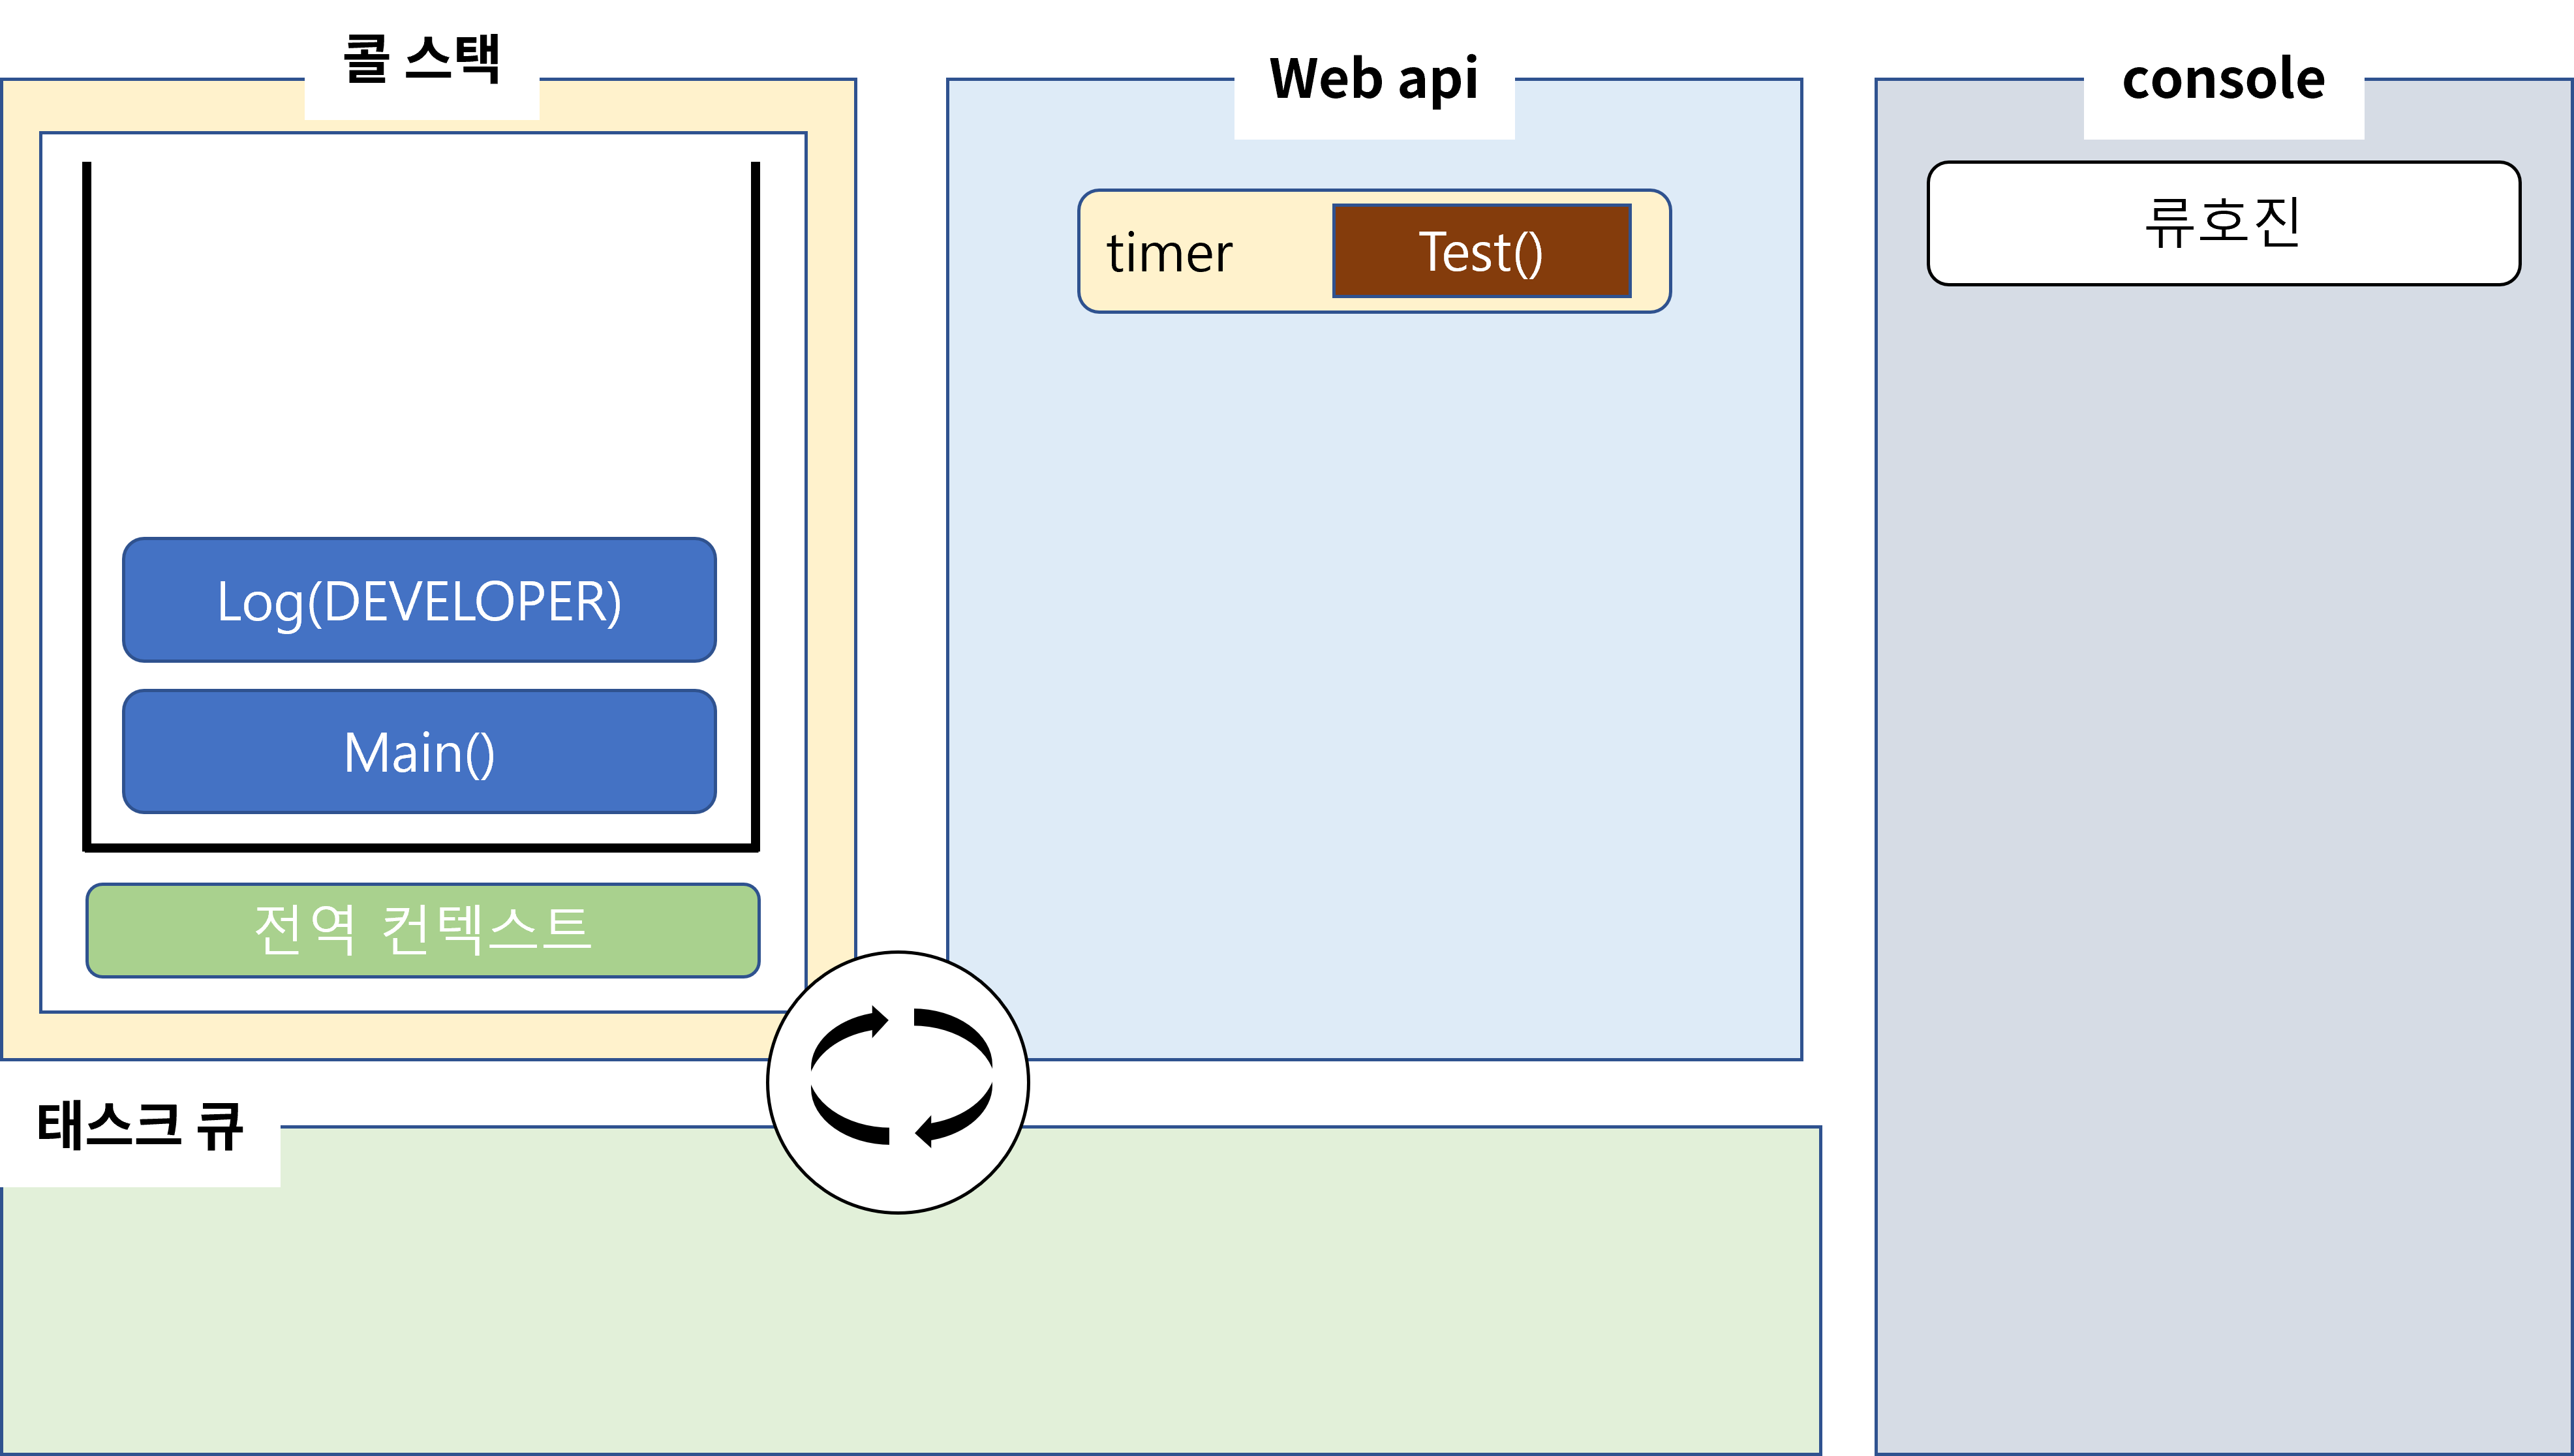This screenshot has width=2574, height=1456.
Task: Click the 콜 스택 title label
Action: pos(421,59)
